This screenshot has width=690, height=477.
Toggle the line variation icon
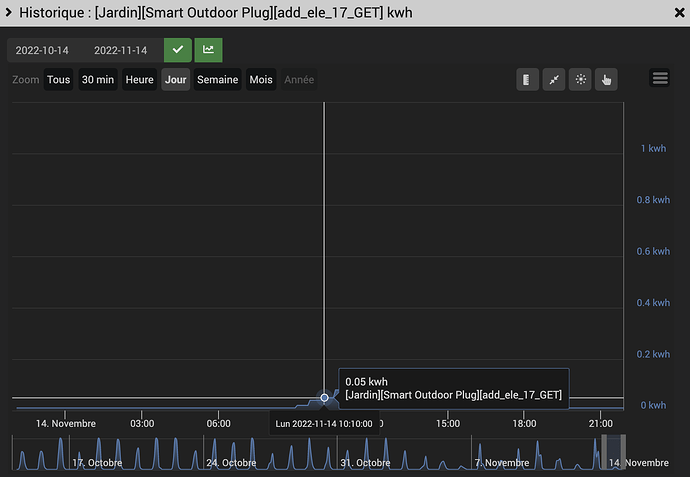click(554, 80)
